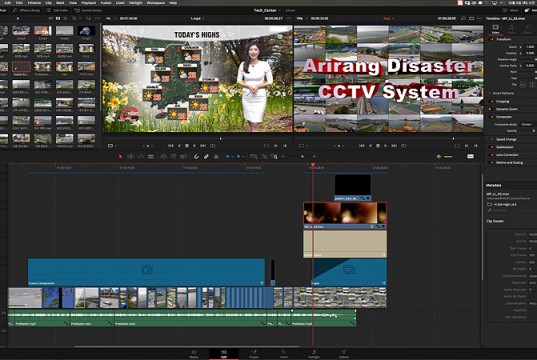Click the Detail Zoom icon

[264, 157]
